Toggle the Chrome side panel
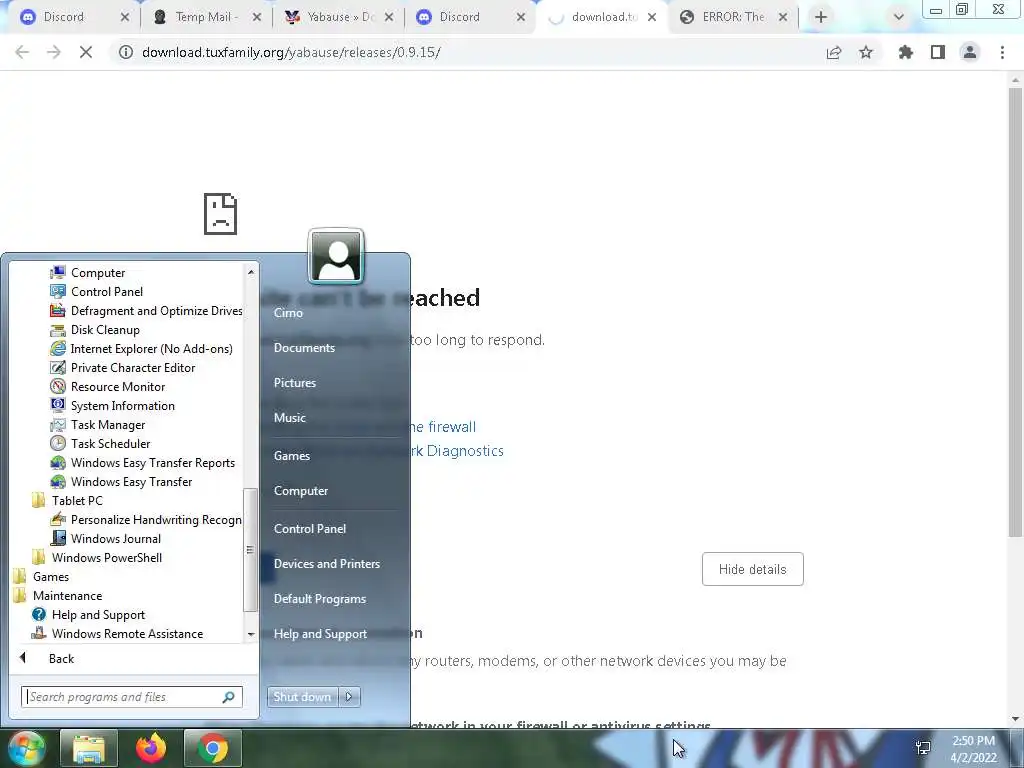The width and height of the screenshot is (1024, 768). click(x=938, y=52)
